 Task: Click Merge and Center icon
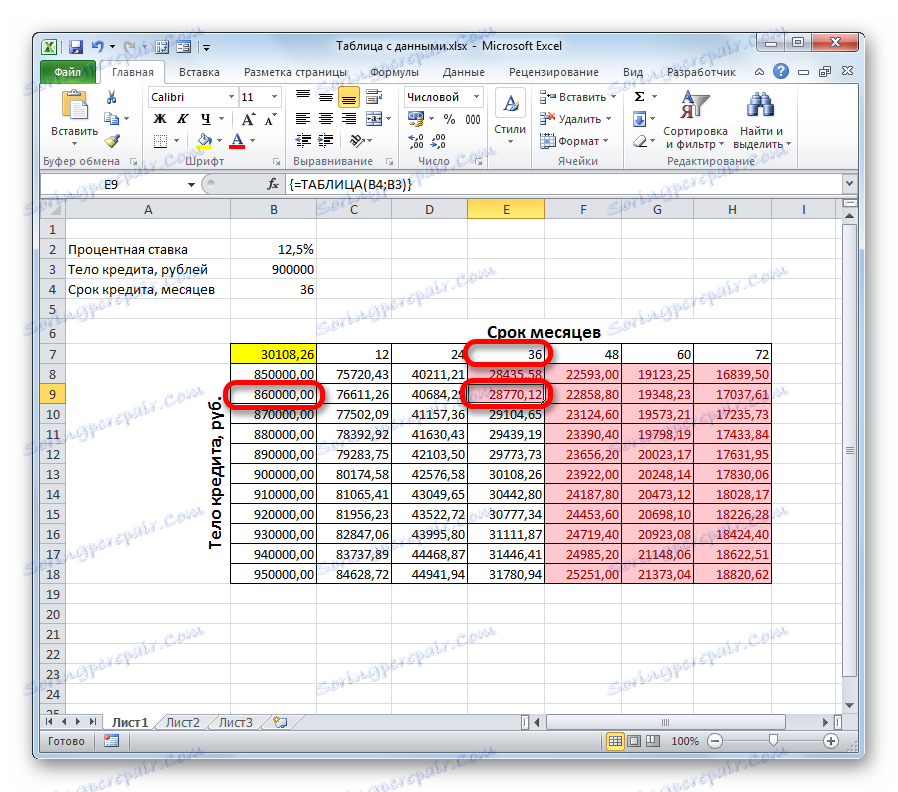pyautogui.click(x=374, y=119)
